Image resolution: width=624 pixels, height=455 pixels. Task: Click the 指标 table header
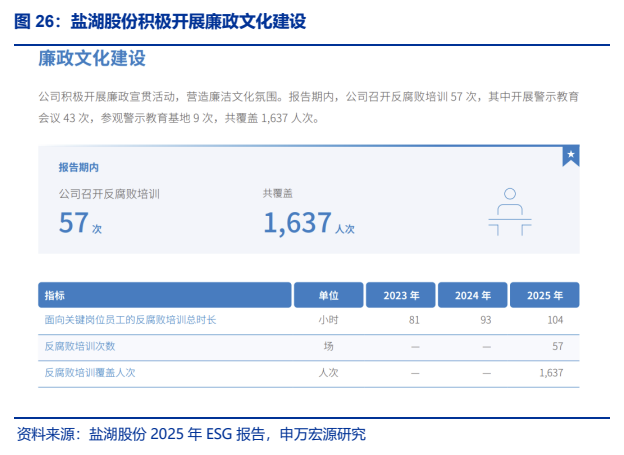click(x=165, y=295)
